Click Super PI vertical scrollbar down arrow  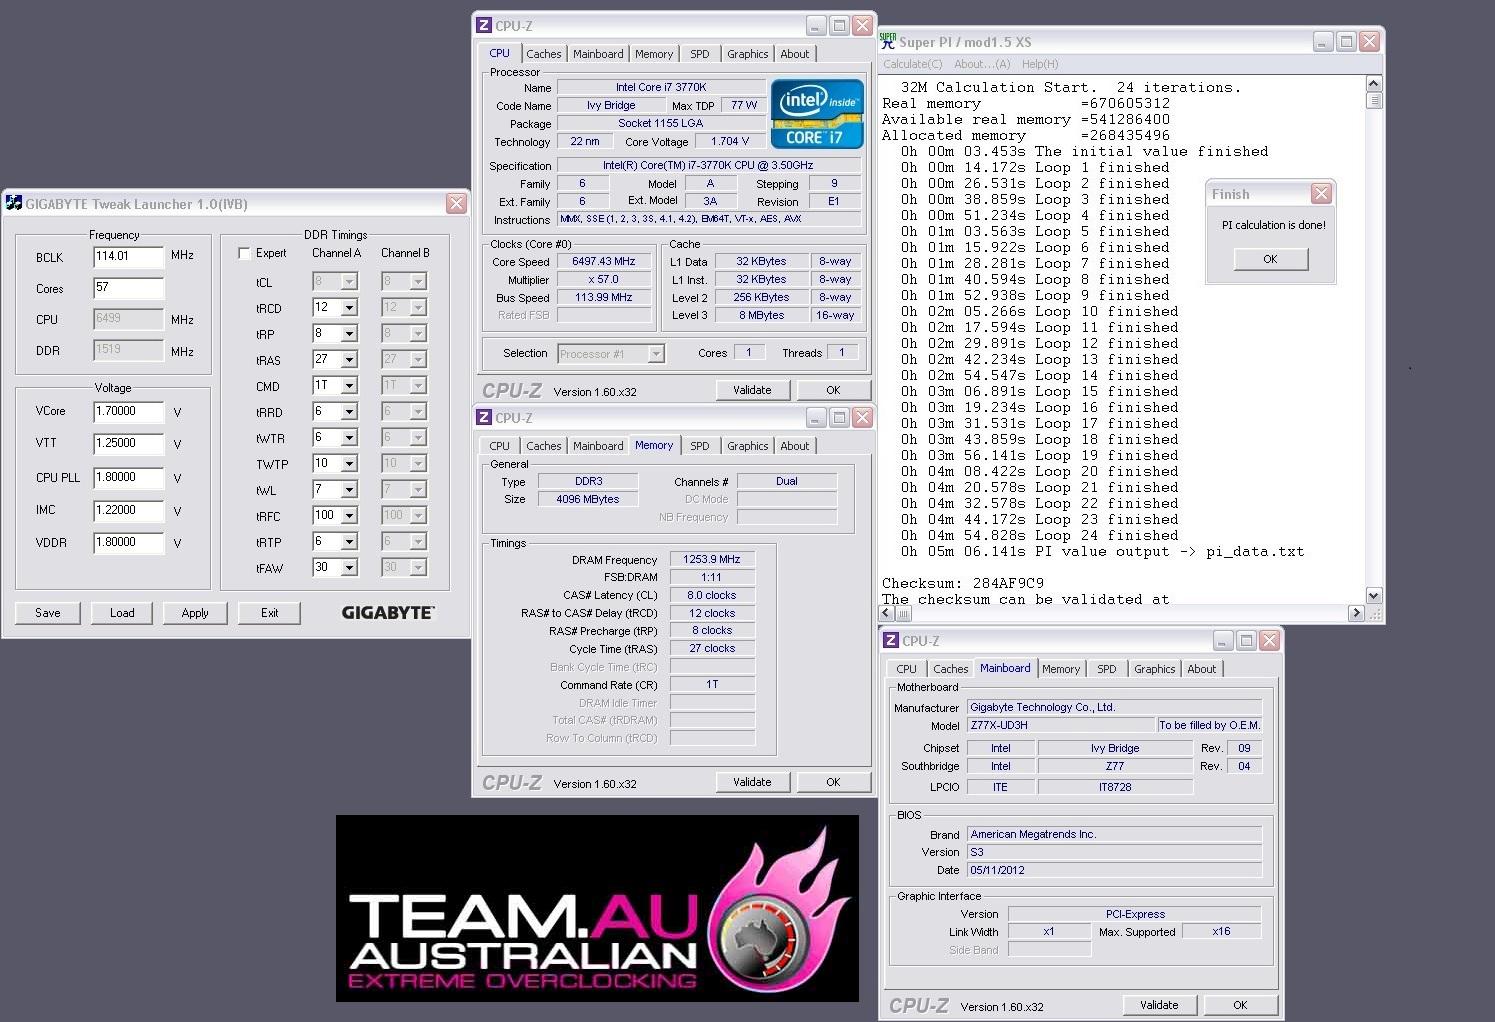[1373, 595]
